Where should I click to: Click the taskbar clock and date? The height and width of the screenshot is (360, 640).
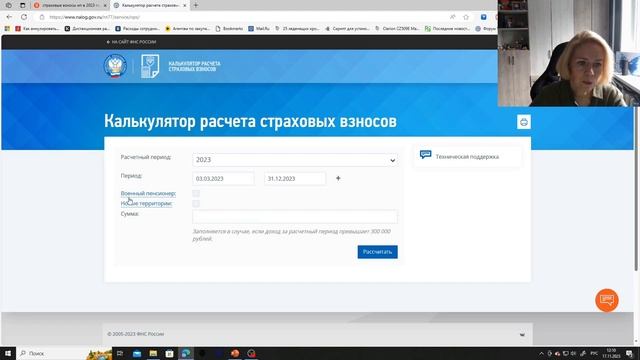point(611,353)
